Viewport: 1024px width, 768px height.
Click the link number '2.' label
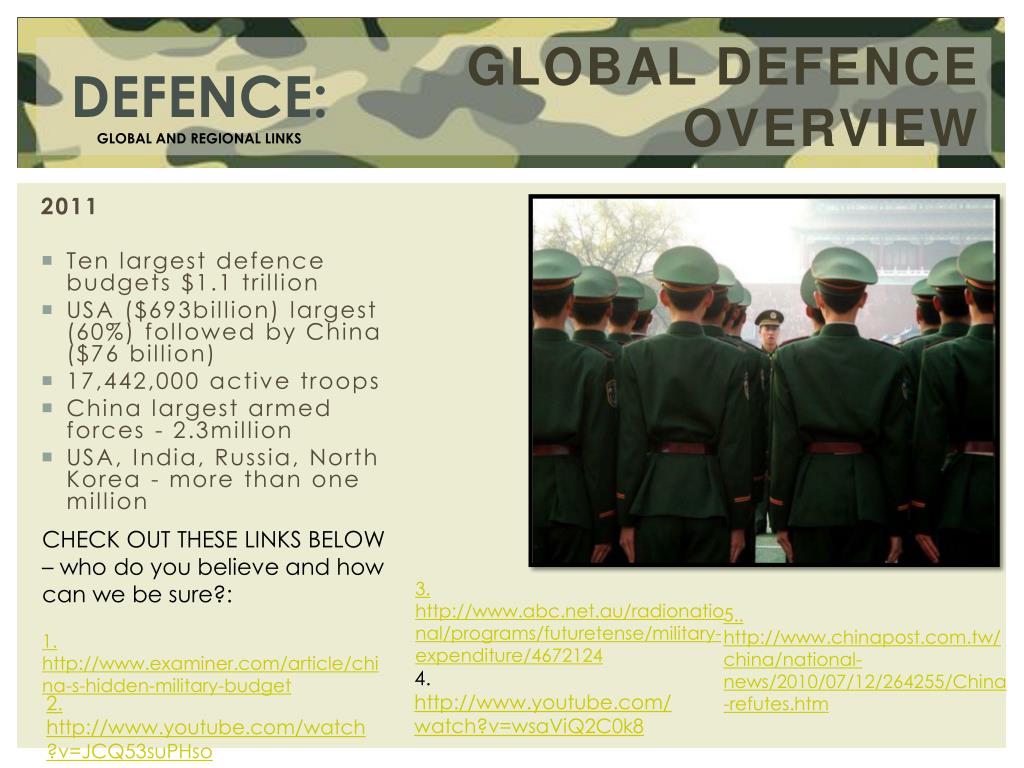[x=55, y=703]
